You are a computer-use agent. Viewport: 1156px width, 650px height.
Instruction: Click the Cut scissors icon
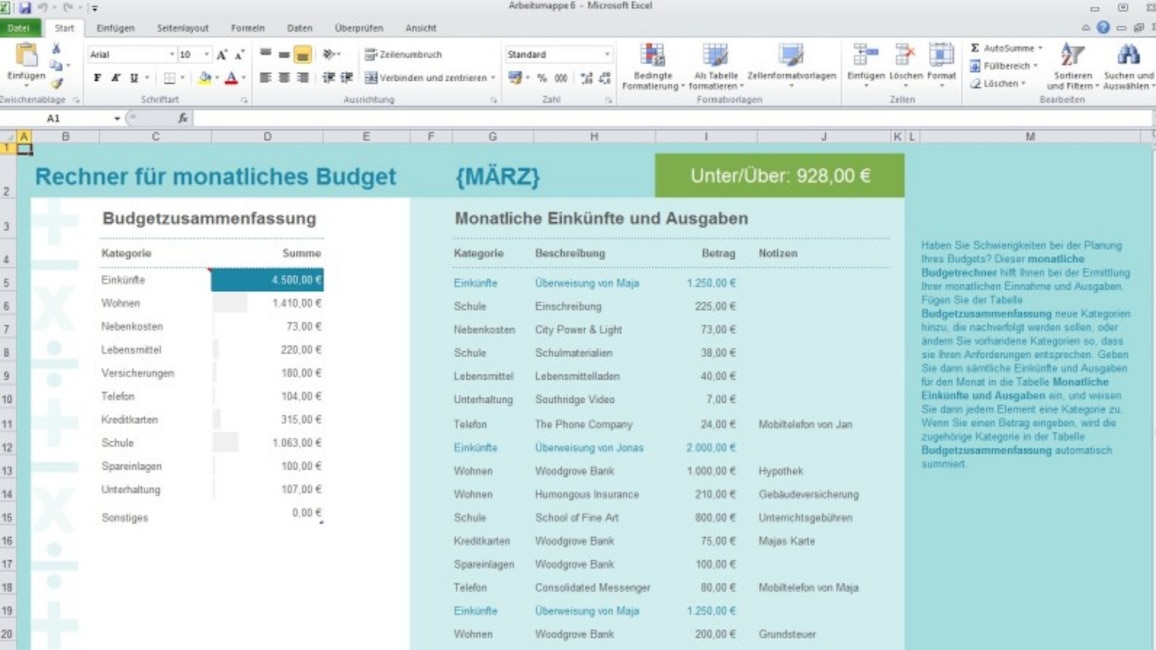tap(56, 49)
